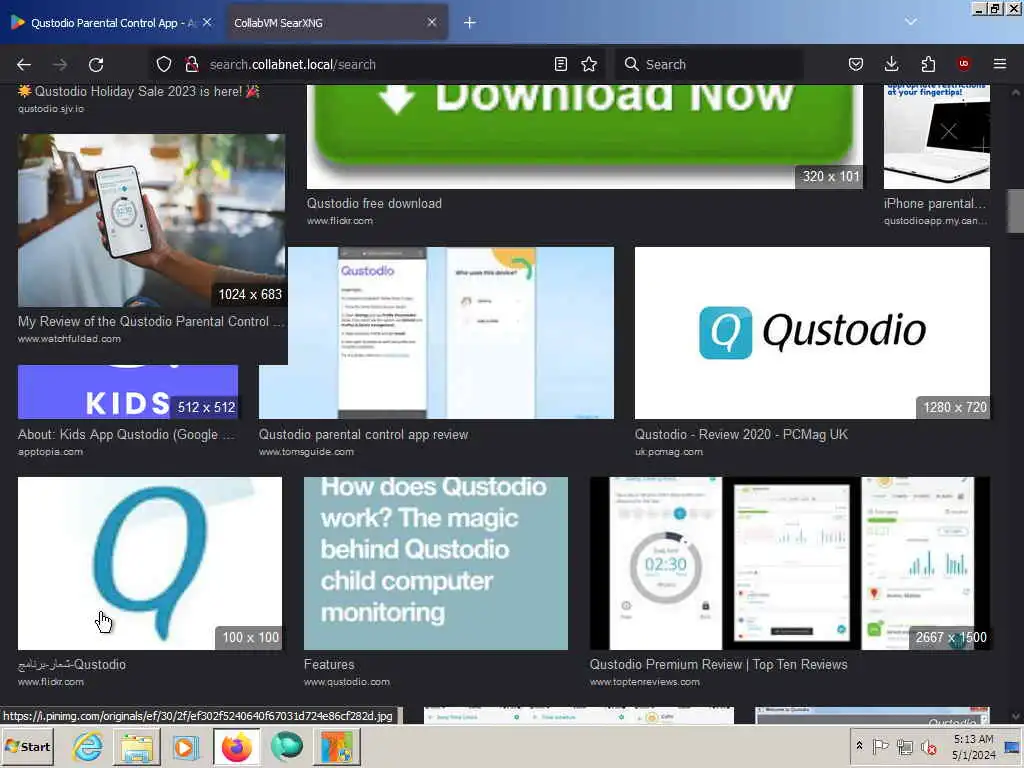Open the KIDS app image result
Screen dimensions: 1024x768
click(x=128, y=391)
